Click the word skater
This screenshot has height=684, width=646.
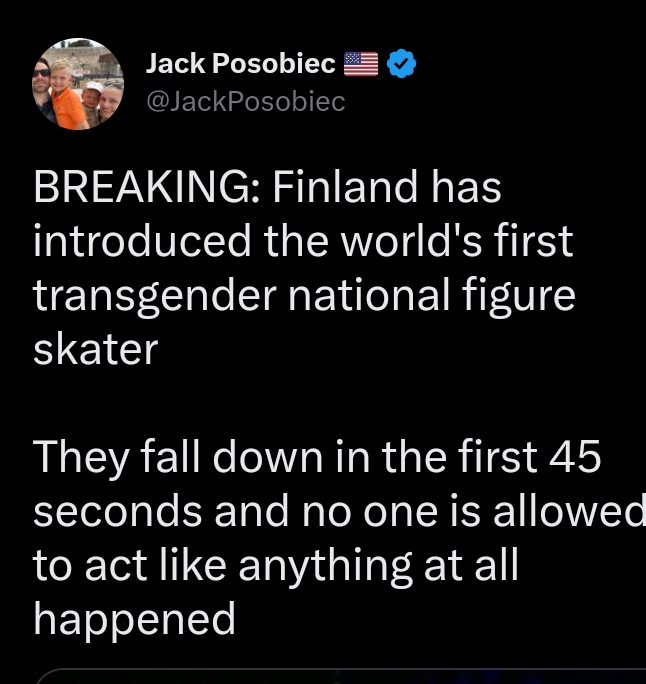(x=96, y=349)
